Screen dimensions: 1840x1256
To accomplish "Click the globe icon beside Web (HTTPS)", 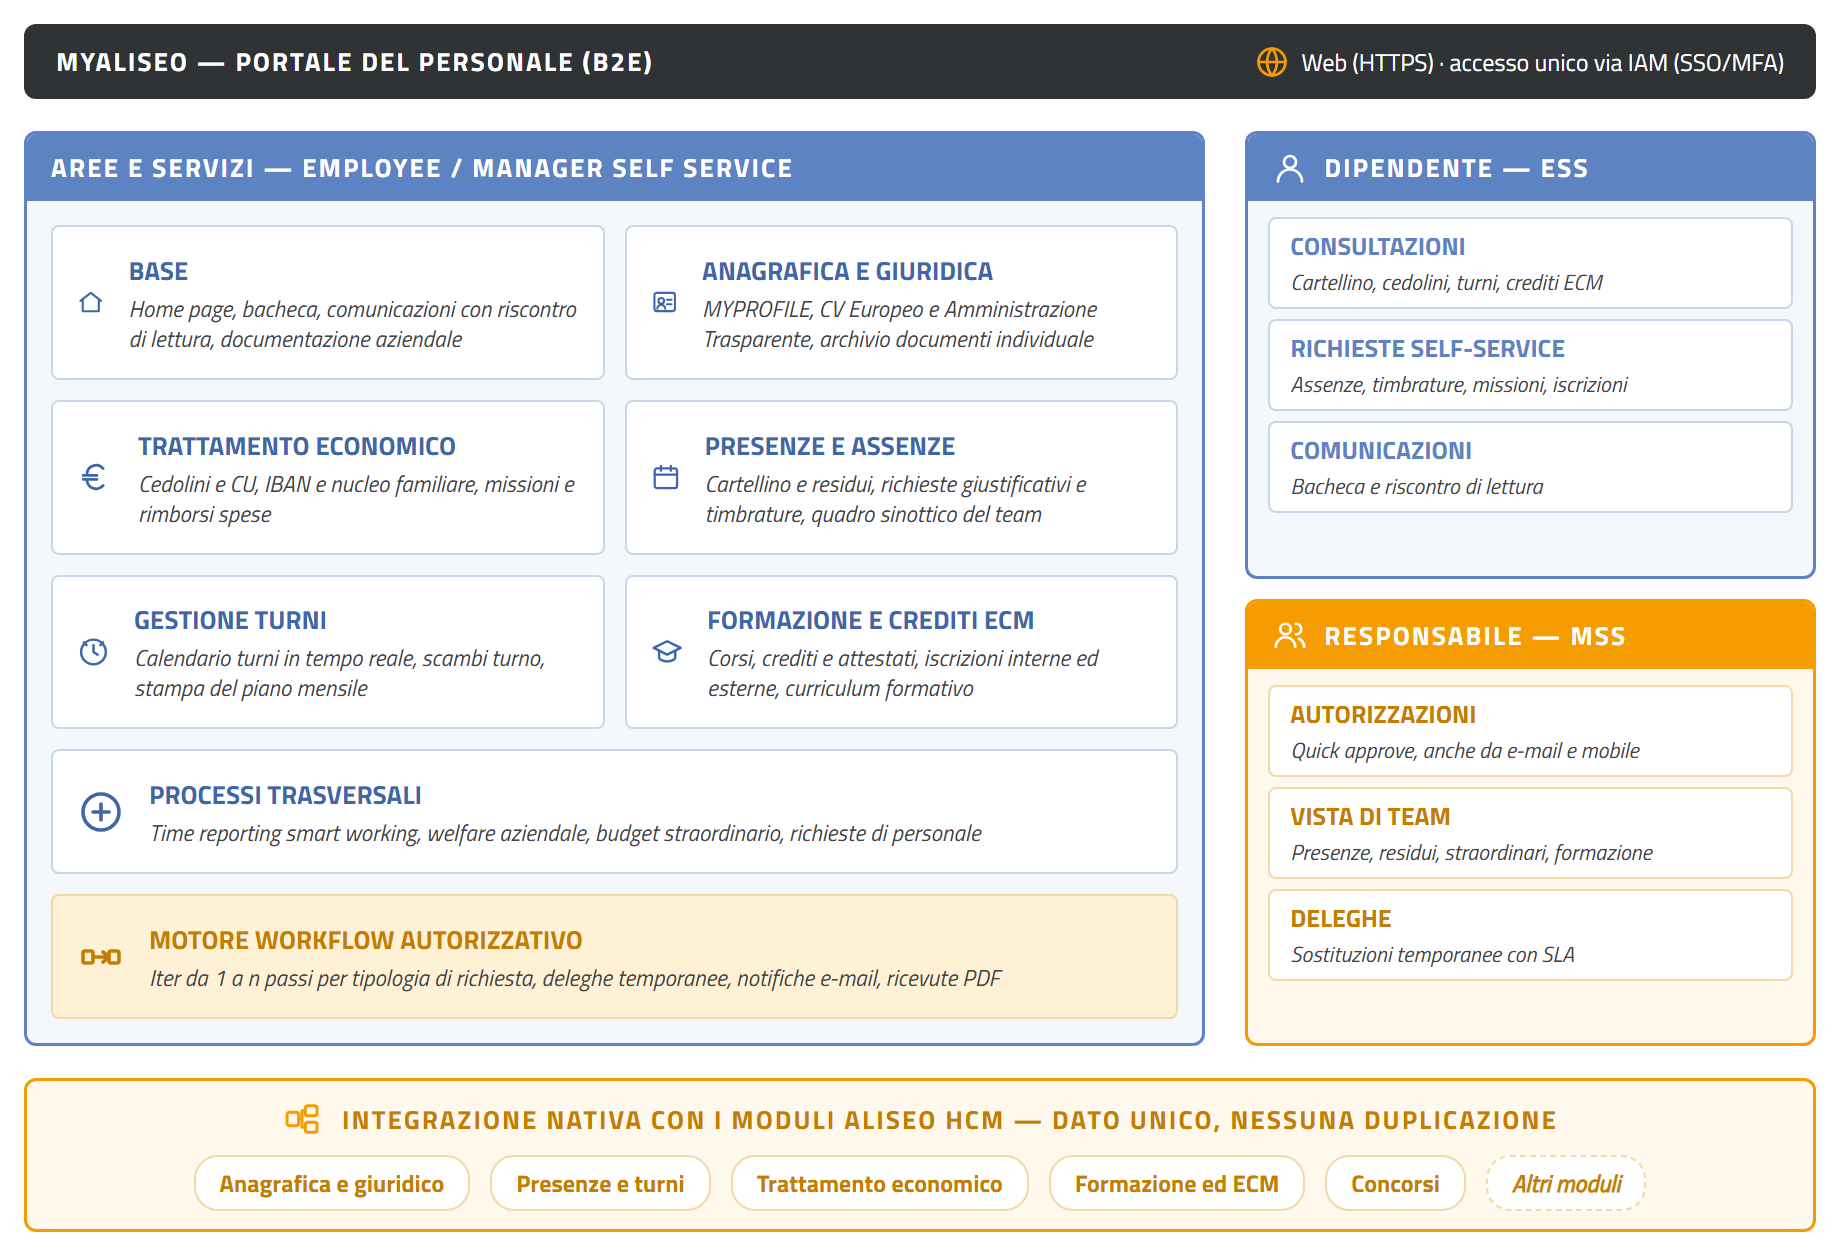I will 1271,62.
